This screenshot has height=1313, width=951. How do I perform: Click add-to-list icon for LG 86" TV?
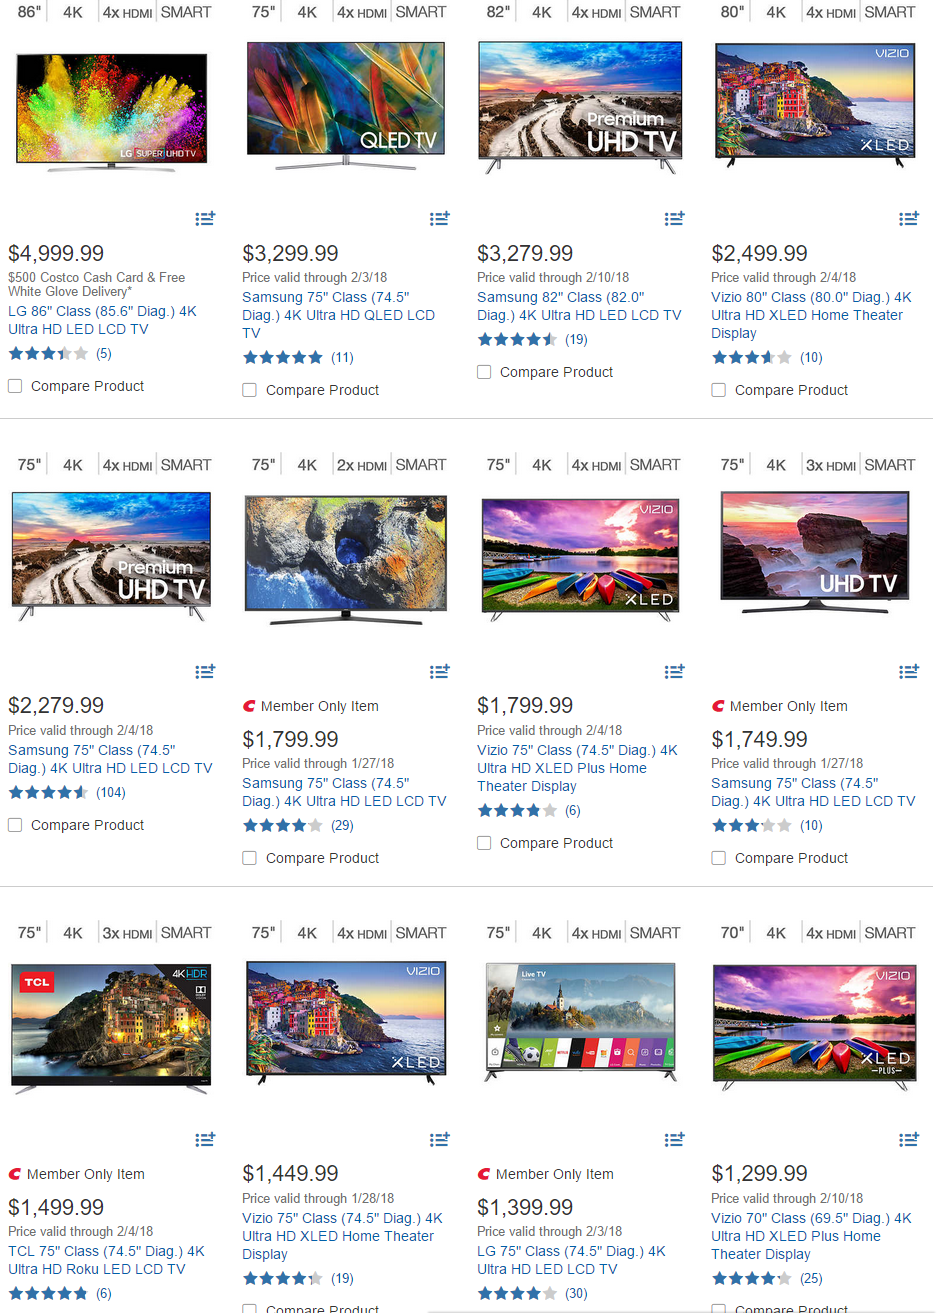click(205, 218)
